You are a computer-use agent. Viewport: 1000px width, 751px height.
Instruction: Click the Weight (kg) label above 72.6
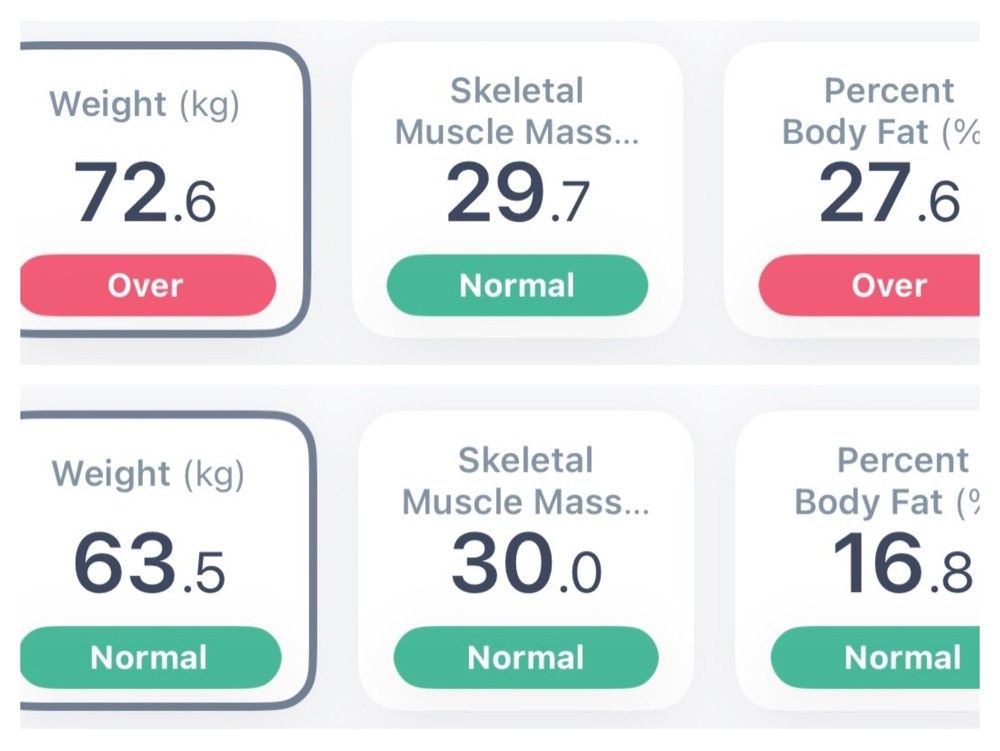[x=145, y=104]
